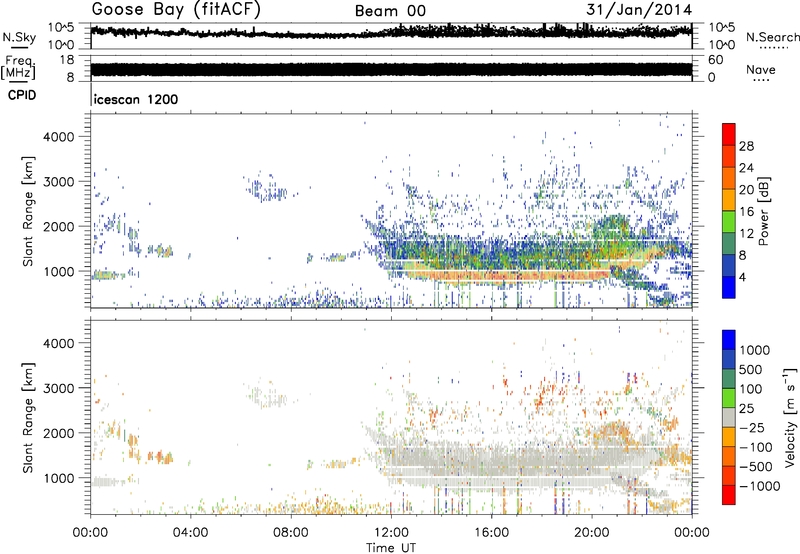The height and width of the screenshot is (554, 800).
Task: Click 'Slant Range [km]' label of velocity panel
Action: [x=28, y=417]
